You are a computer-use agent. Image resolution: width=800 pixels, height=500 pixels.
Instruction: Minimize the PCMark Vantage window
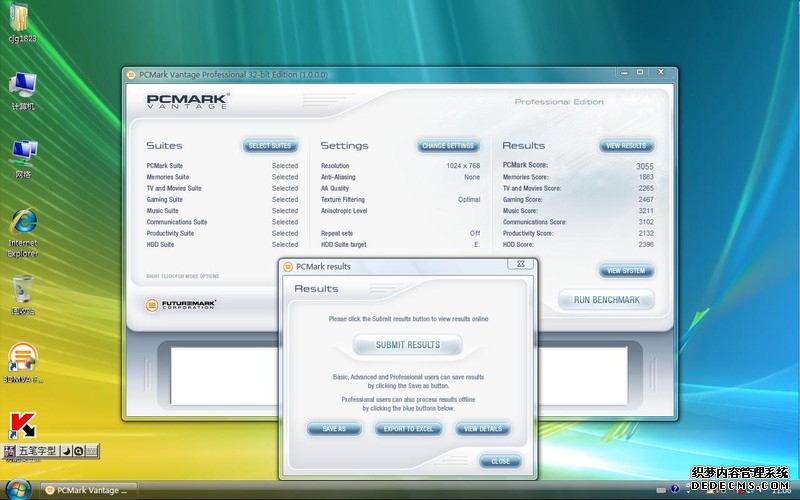tap(624, 72)
